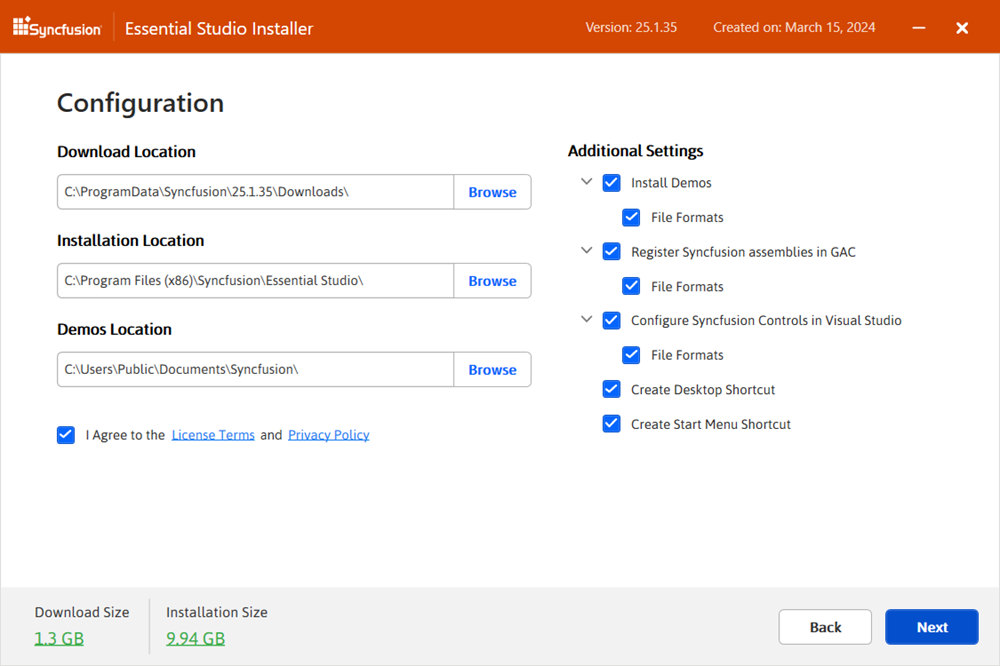Toggle File Formats under Register GAC assemblies
Image resolution: width=1000 pixels, height=666 pixels.
pos(631,286)
